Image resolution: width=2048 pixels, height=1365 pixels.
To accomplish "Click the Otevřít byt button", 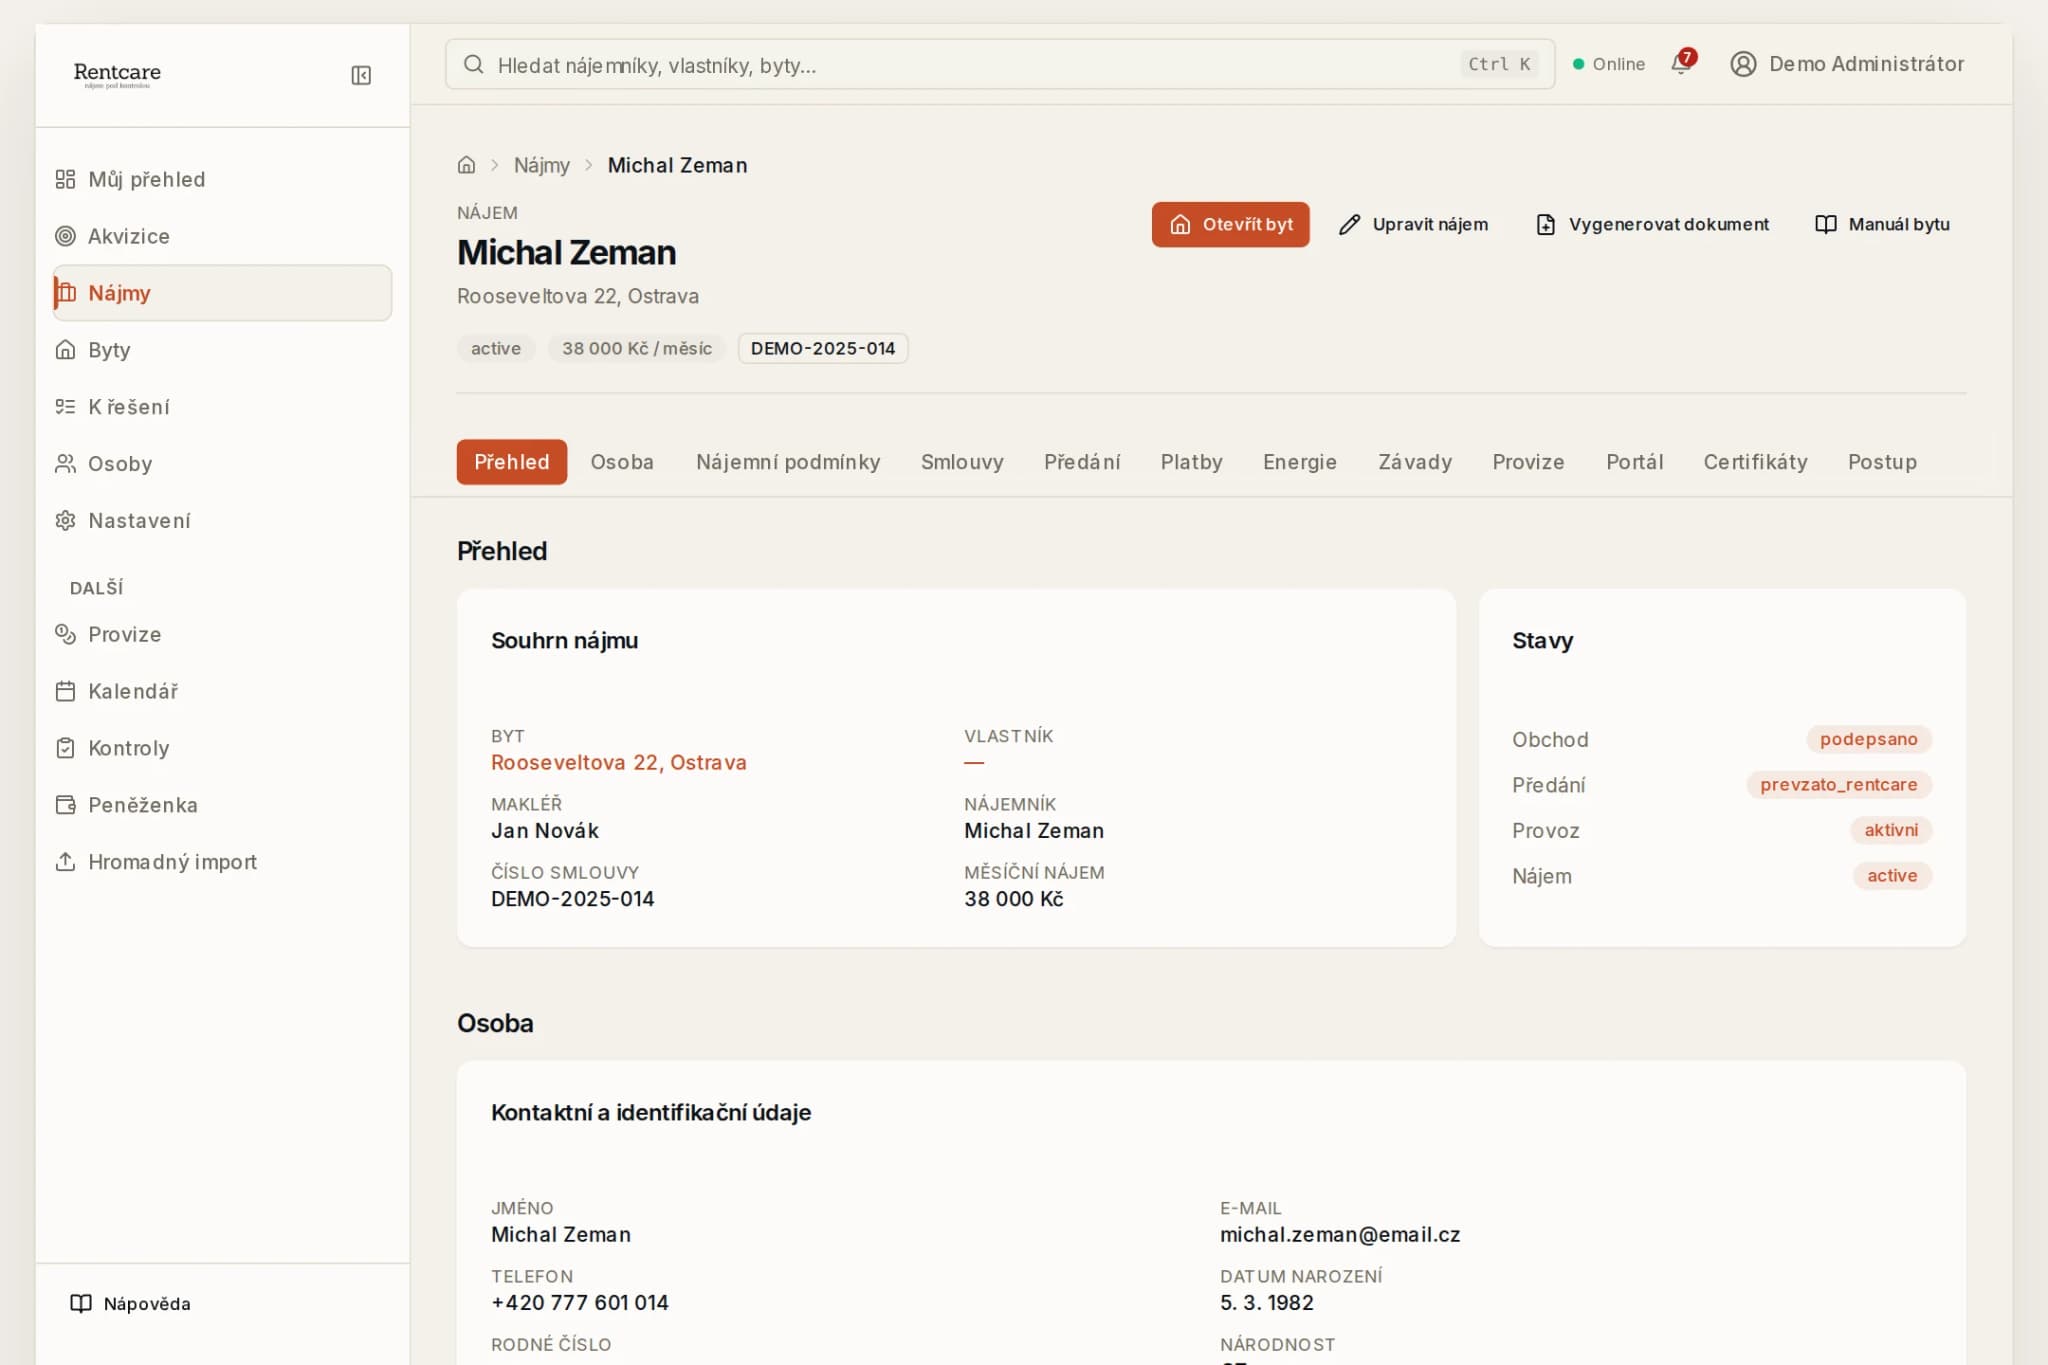I will coord(1230,224).
